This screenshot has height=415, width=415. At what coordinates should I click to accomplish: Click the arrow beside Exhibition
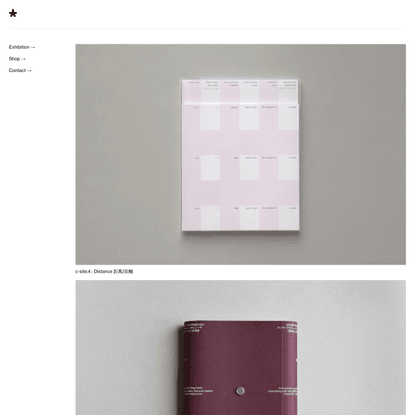click(x=33, y=48)
